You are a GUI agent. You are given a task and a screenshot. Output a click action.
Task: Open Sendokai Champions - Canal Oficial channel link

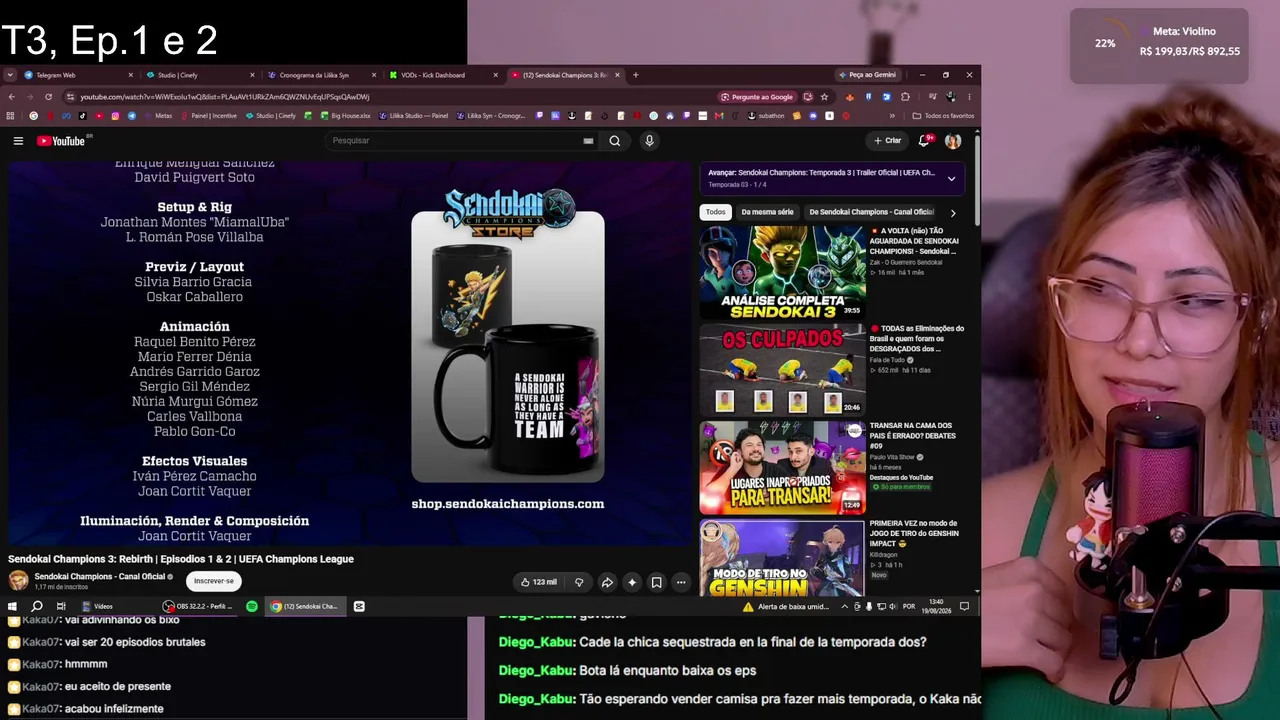100,577
